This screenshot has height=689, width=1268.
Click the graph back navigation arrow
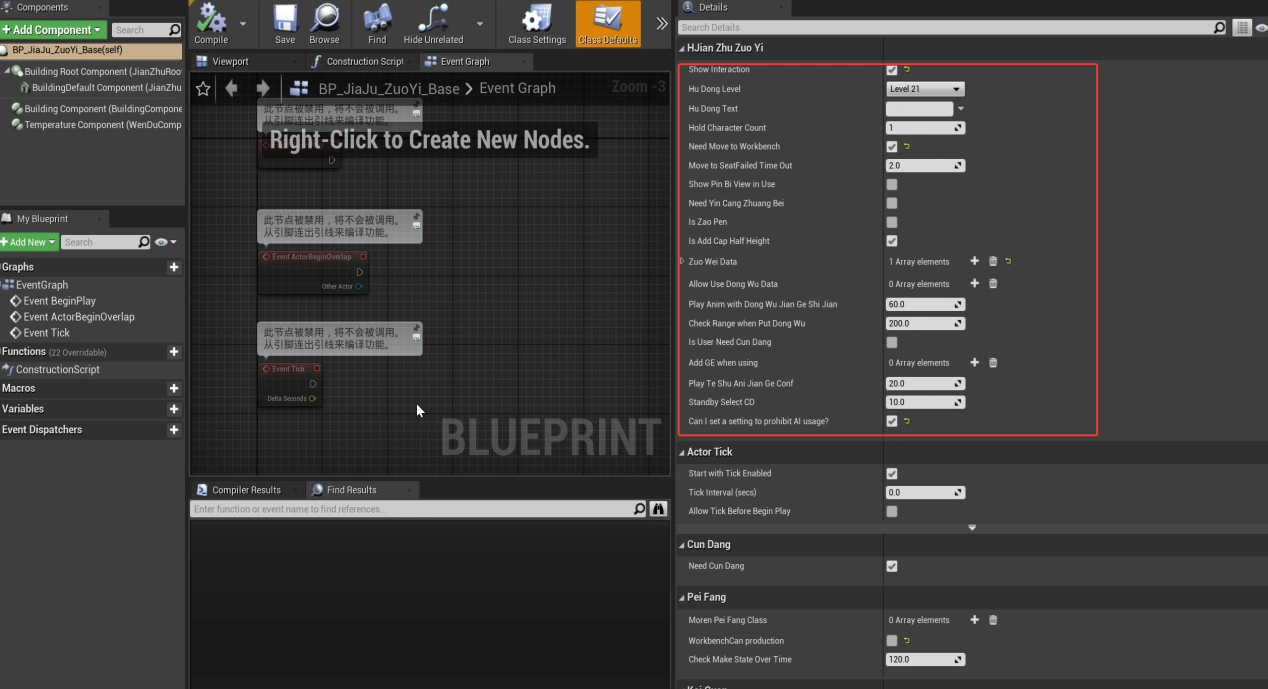tap(232, 88)
